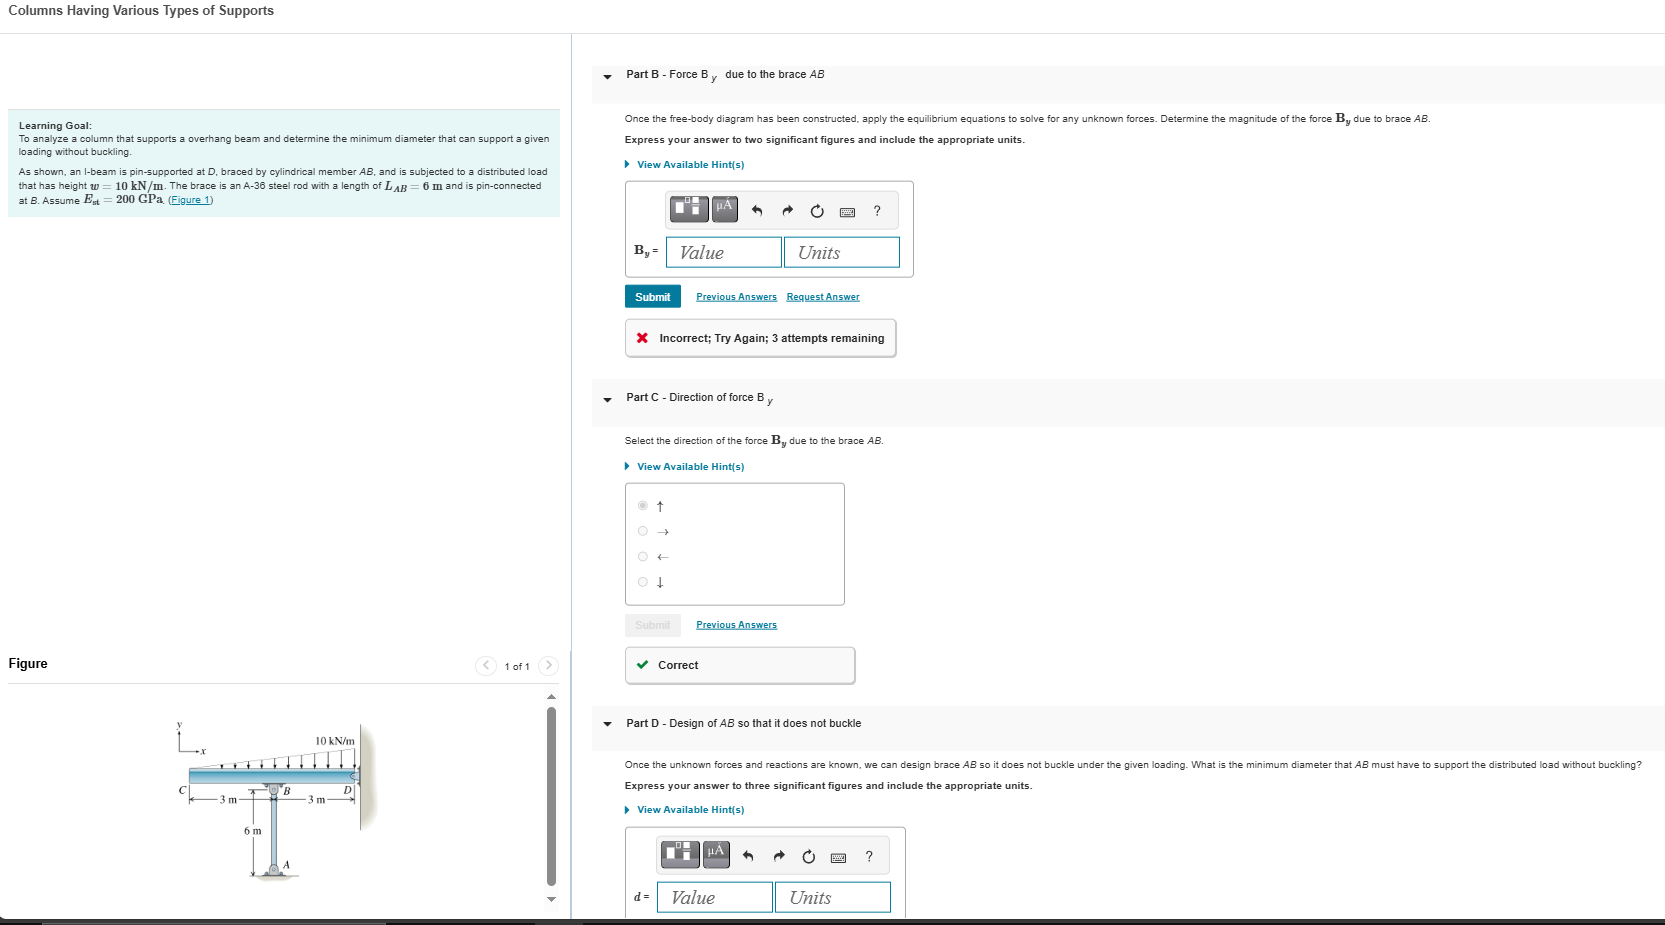The width and height of the screenshot is (1665, 925).
Task: Click the d Value input field
Action: coord(715,897)
